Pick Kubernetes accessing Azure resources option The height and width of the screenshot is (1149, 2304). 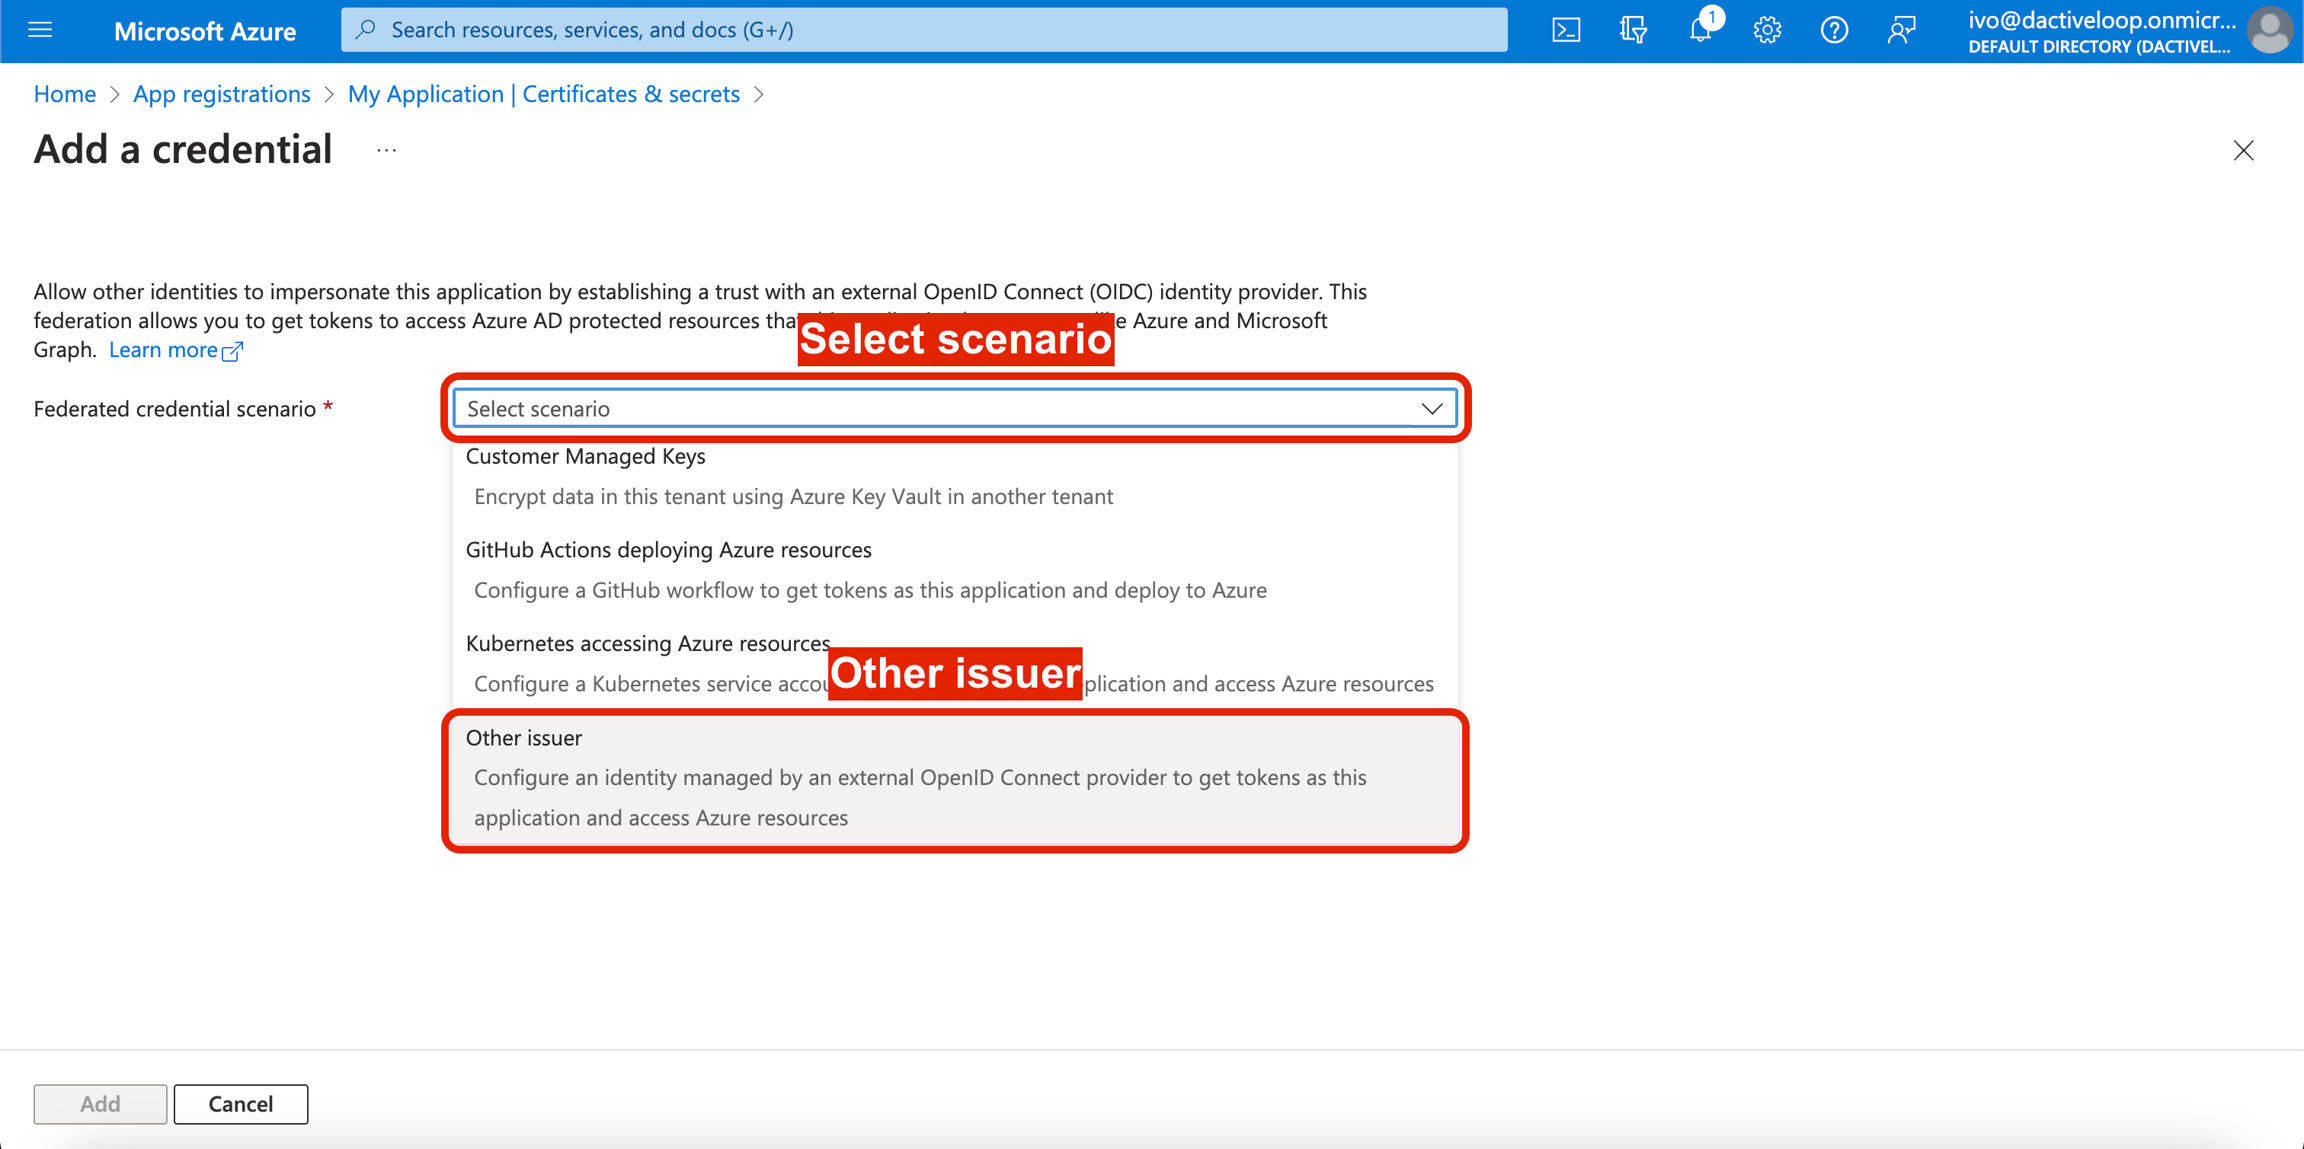(x=647, y=644)
